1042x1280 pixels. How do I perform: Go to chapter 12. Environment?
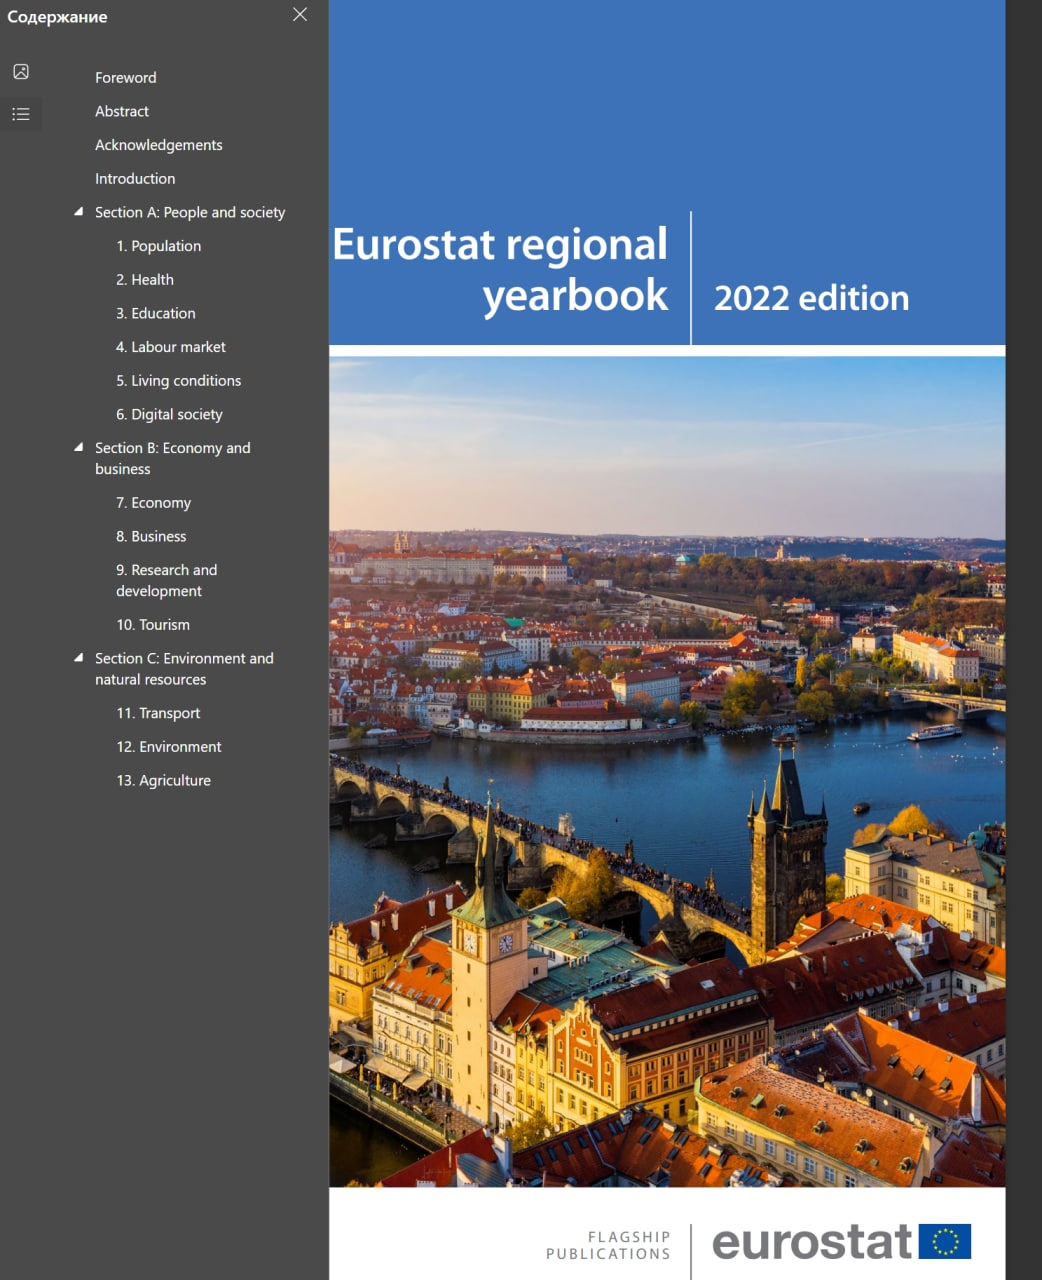point(169,747)
